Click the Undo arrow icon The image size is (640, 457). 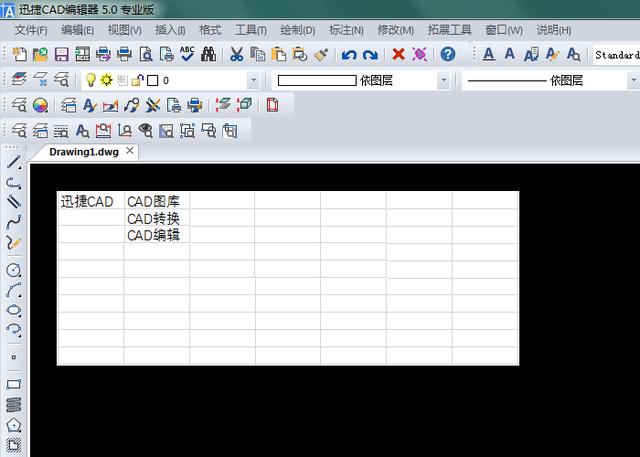(349, 54)
